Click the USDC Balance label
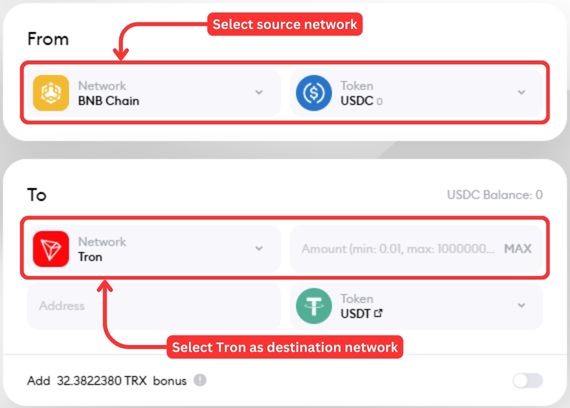This screenshot has width=570, height=408. click(495, 195)
